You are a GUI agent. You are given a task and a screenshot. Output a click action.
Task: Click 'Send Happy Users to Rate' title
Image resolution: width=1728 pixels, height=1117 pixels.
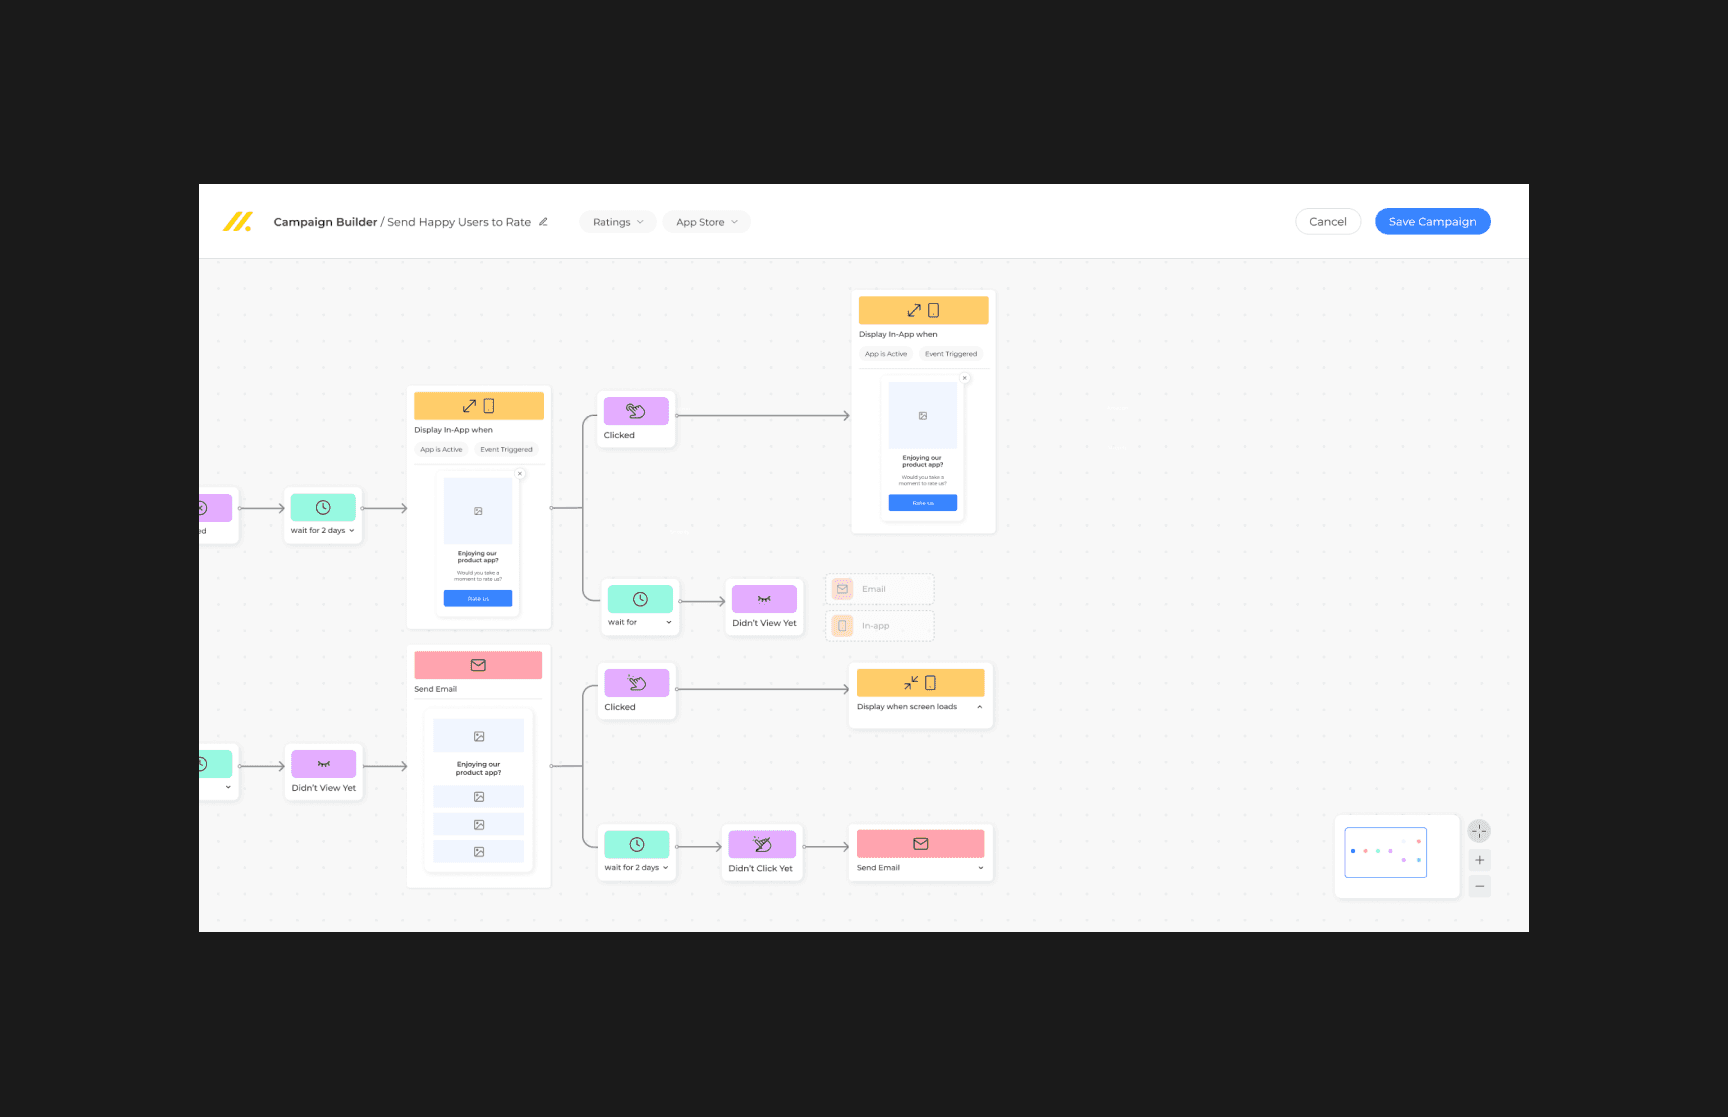tap(459, 222)
